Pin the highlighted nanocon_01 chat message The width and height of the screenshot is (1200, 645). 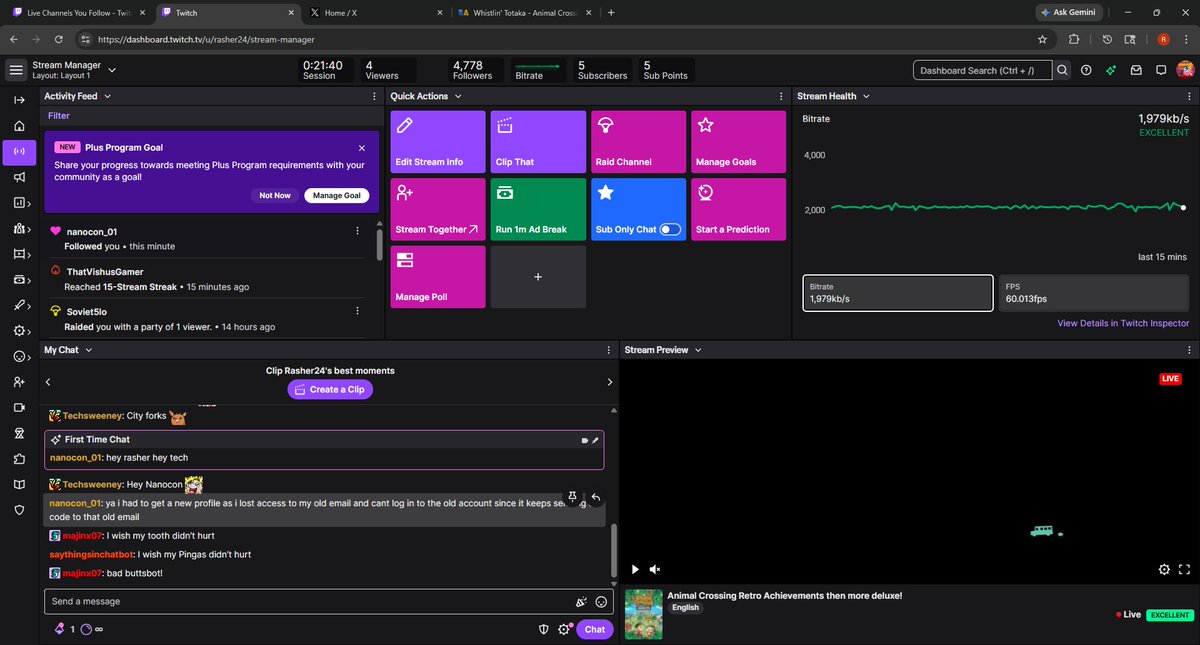click(573, 496)
